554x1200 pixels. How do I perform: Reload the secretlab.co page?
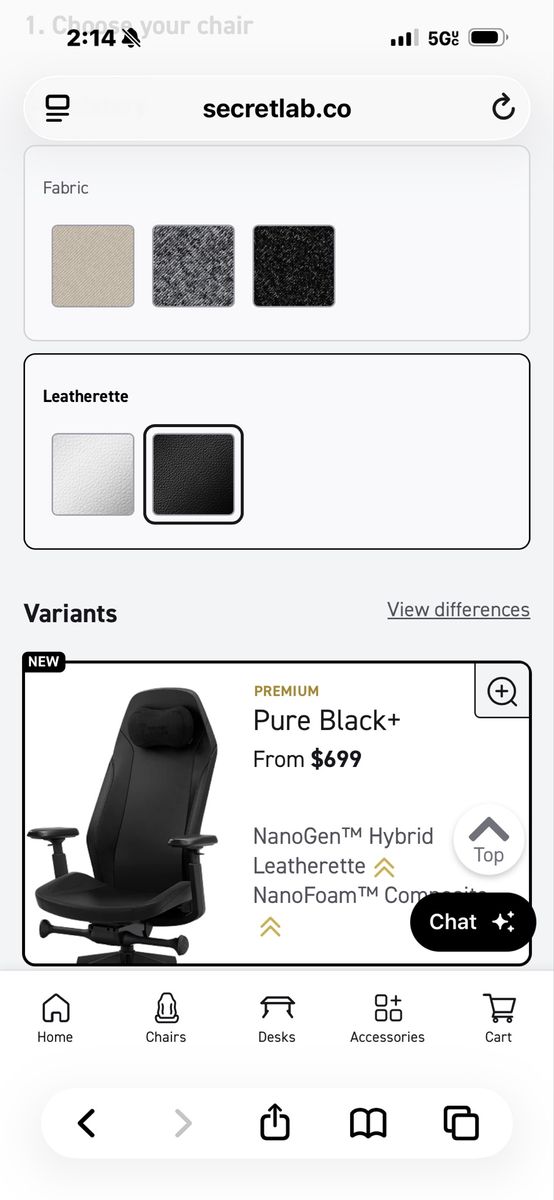click(x=503, y=107)
